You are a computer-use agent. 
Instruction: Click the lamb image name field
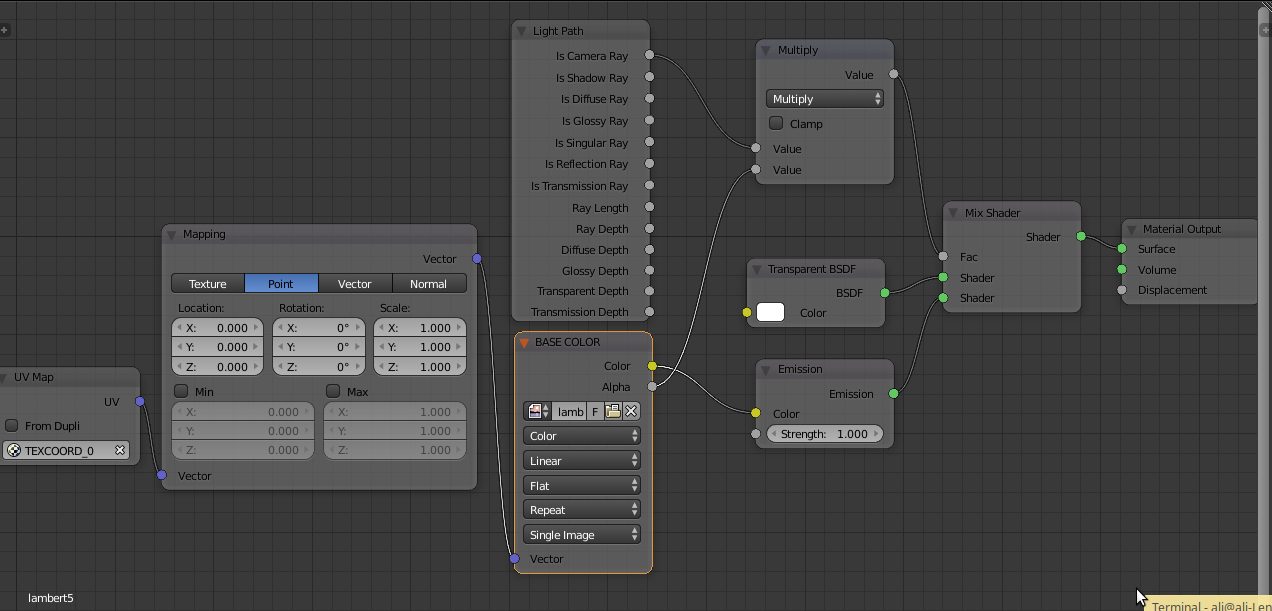[570, 411]
